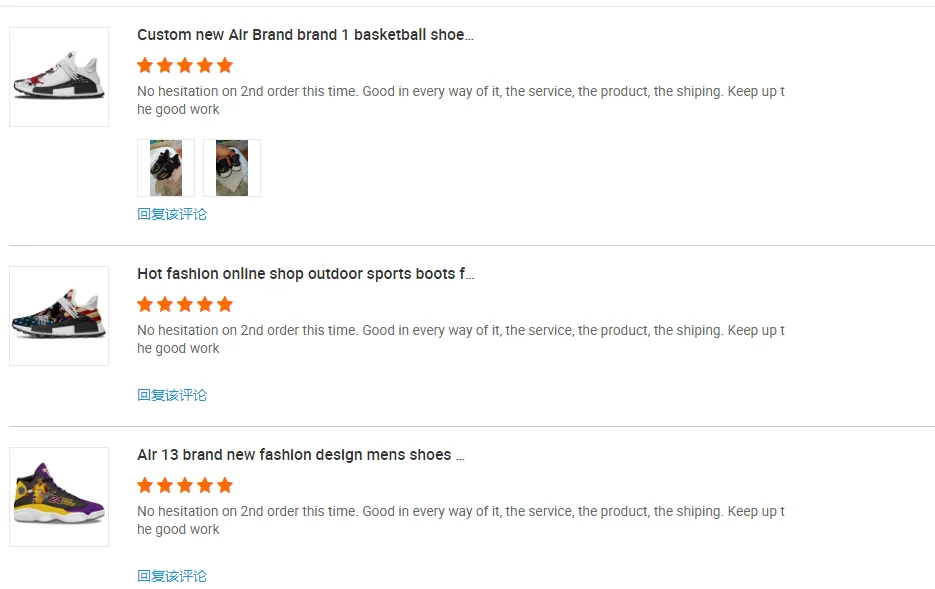Click fifth star of Air 13 shoes rating
Screen dimensions: 935x589
tap(225, 485)
